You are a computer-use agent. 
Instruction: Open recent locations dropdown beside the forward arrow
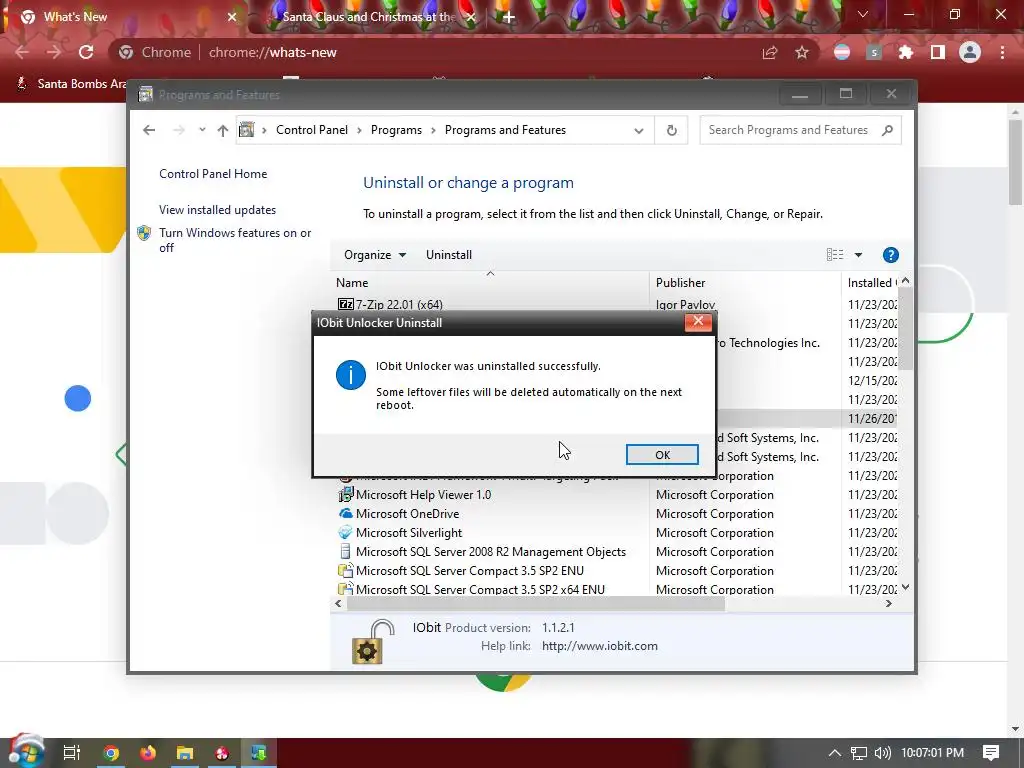pyautogui.click(x=202, y=130)
